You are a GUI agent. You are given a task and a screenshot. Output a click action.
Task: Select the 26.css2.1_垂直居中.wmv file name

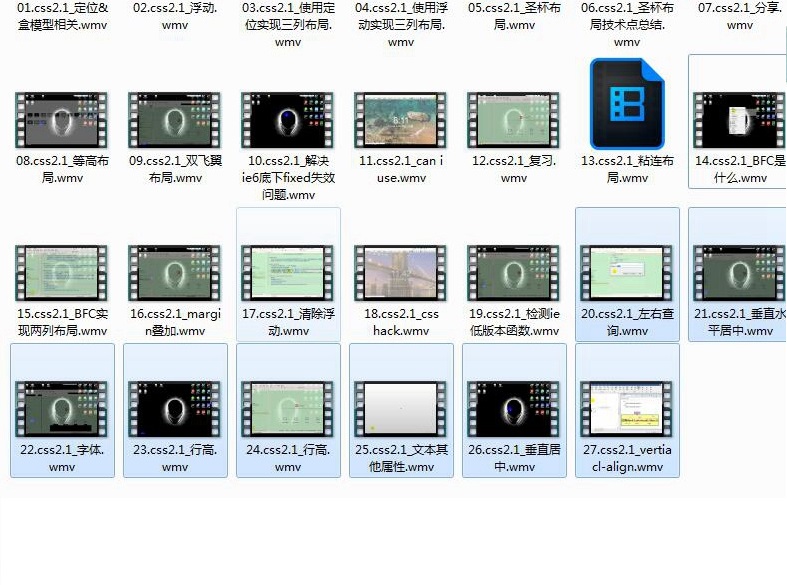click(x=514, y=458)
